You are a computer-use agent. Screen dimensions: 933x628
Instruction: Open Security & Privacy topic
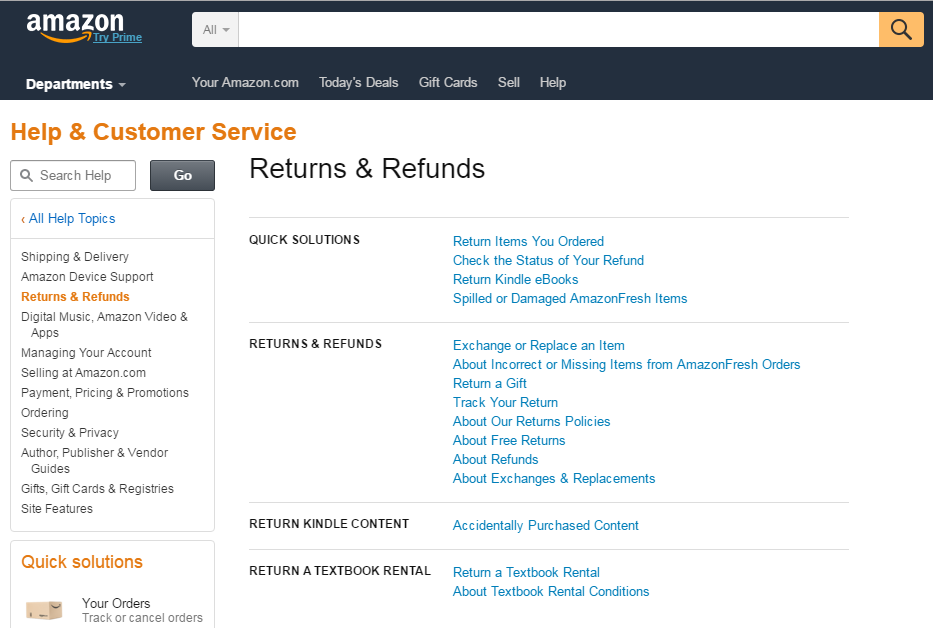tap(70, 433)
